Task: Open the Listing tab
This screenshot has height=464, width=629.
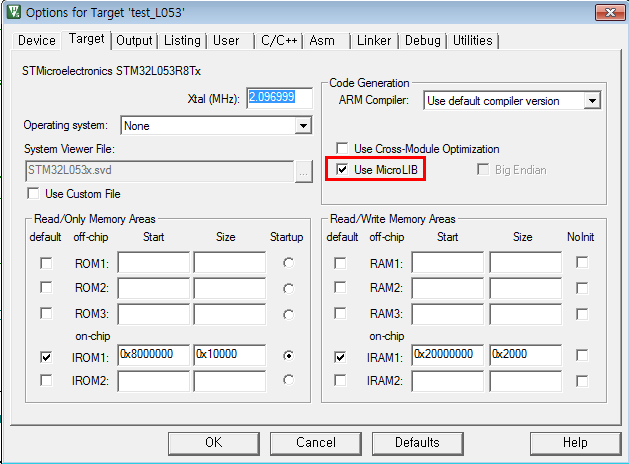Action: point(182,41)
